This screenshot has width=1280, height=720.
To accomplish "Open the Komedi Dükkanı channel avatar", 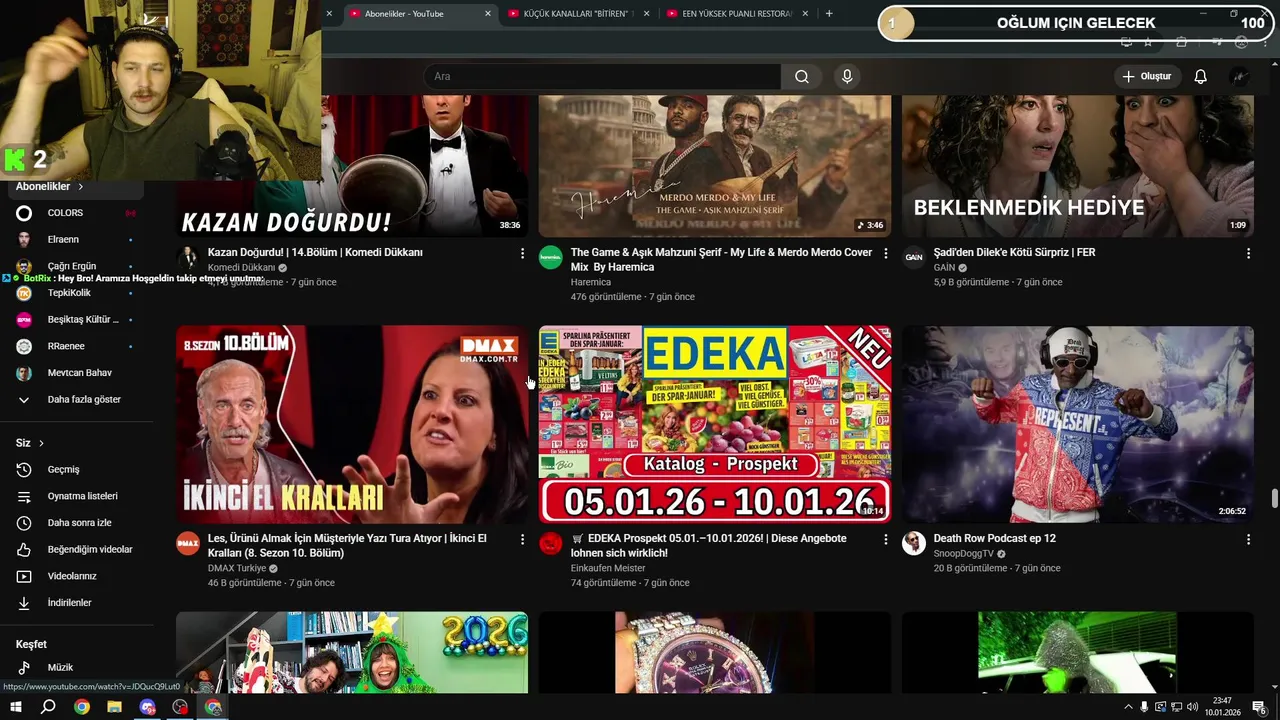I will point(188,257).
